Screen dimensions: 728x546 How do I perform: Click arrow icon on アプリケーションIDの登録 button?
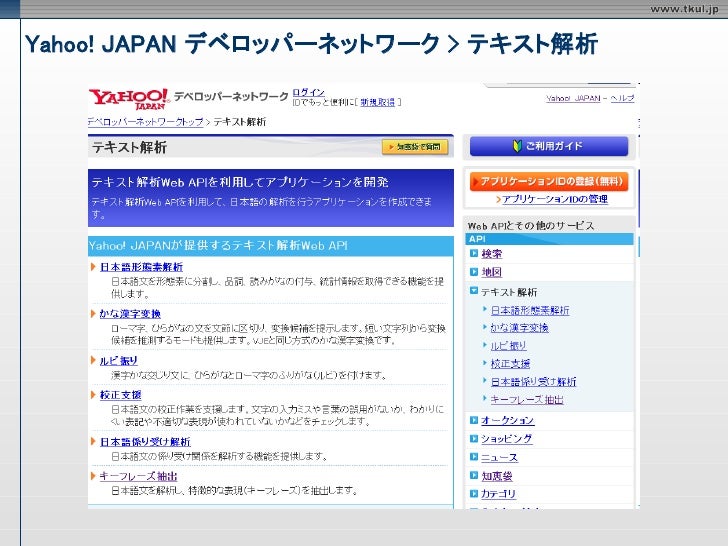tap(475, 182)
